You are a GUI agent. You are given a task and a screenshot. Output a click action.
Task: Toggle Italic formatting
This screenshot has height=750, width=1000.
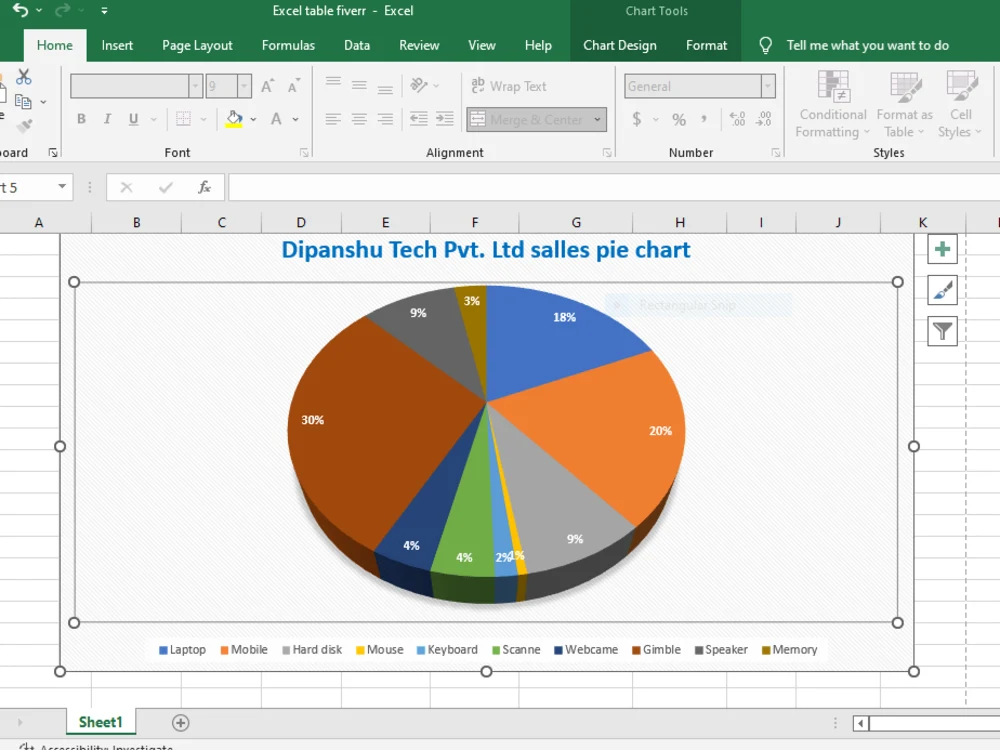107,119
